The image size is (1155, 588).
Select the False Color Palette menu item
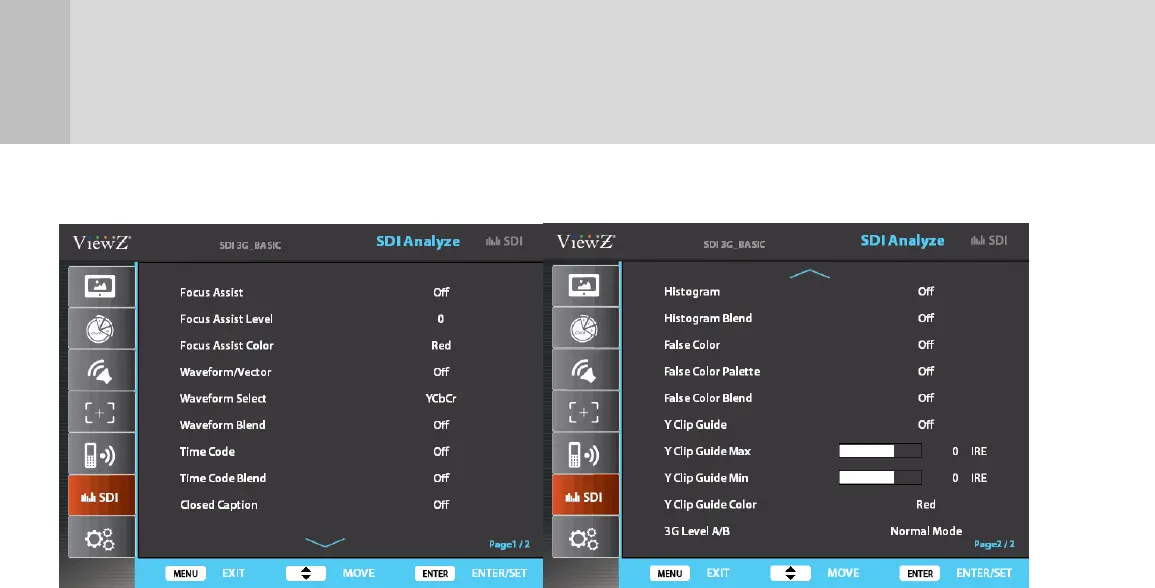pos(712,372)
